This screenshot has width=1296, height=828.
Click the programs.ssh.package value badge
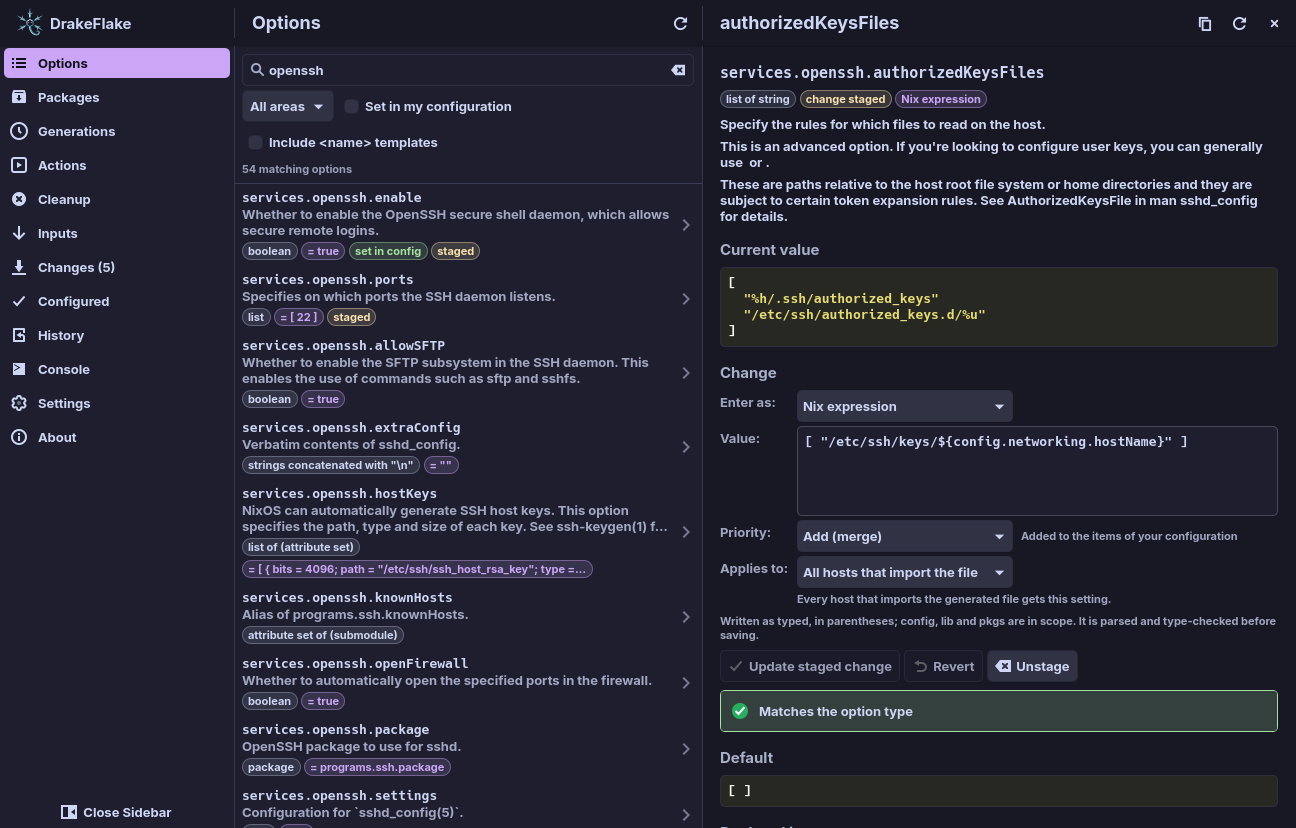[x=378, y=767]
